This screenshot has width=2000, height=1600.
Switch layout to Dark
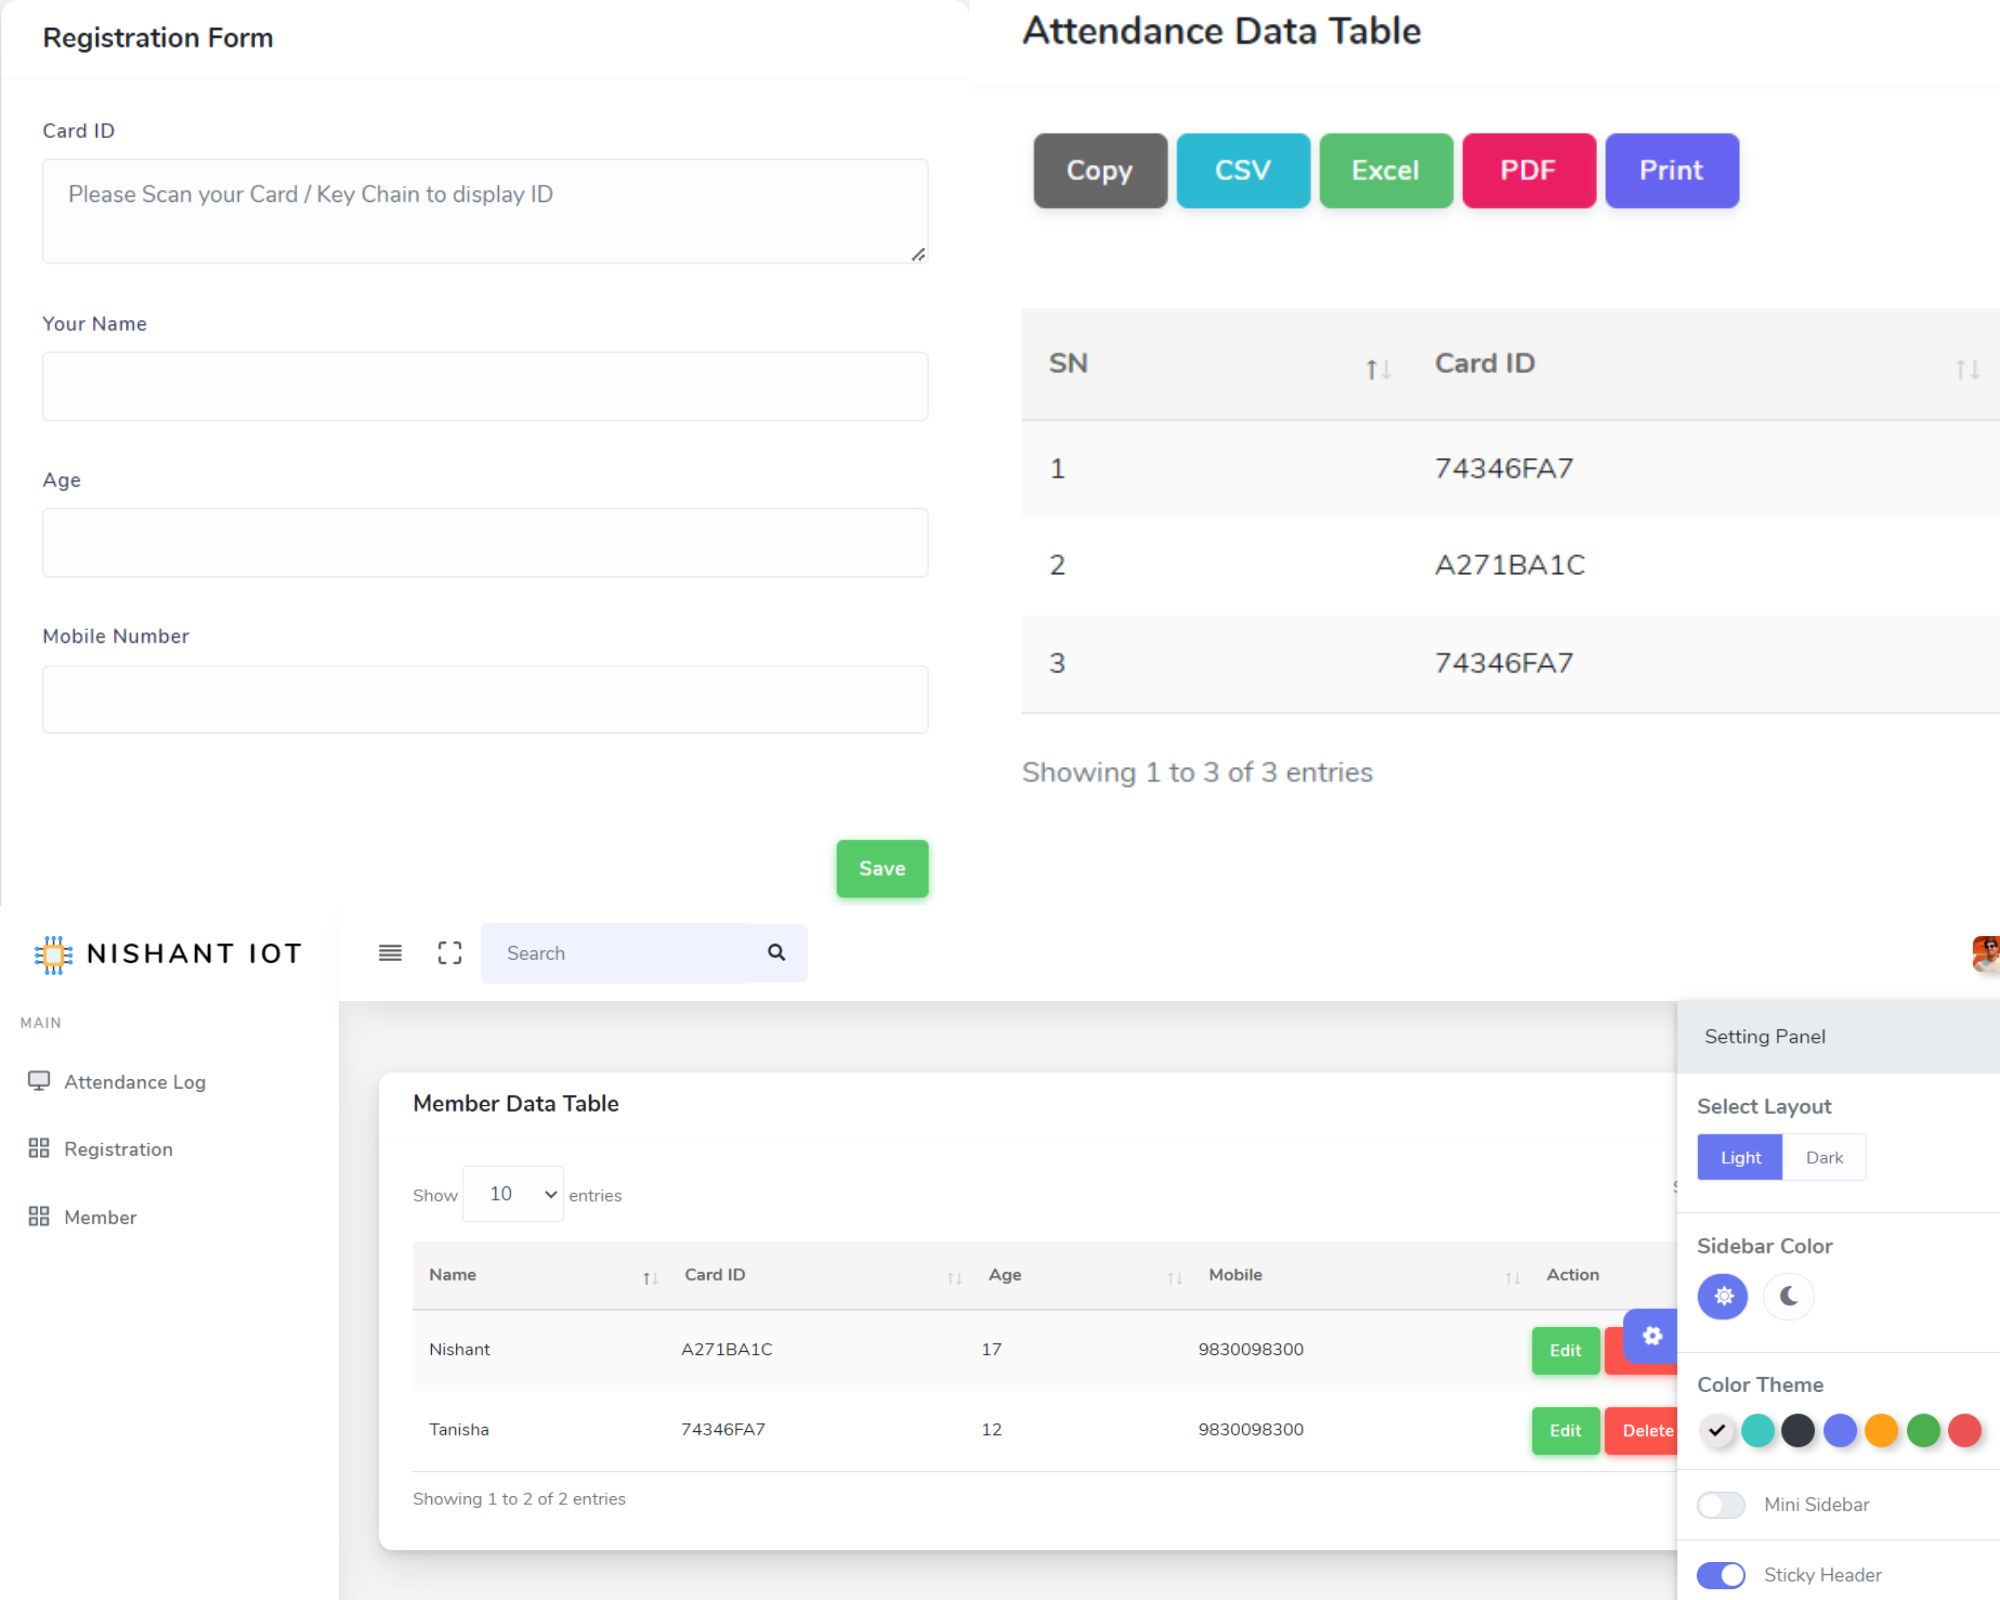coord(1824,1158)
